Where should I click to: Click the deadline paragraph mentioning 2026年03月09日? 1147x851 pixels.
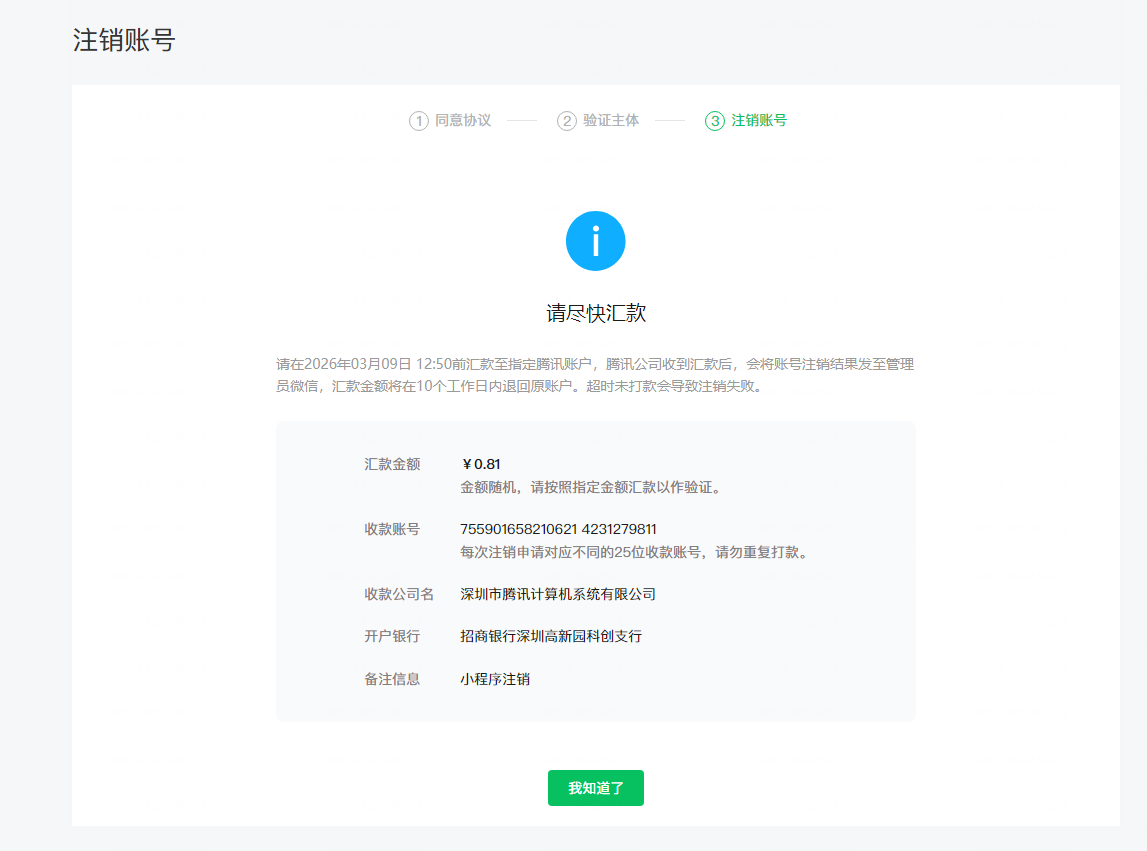595,375
